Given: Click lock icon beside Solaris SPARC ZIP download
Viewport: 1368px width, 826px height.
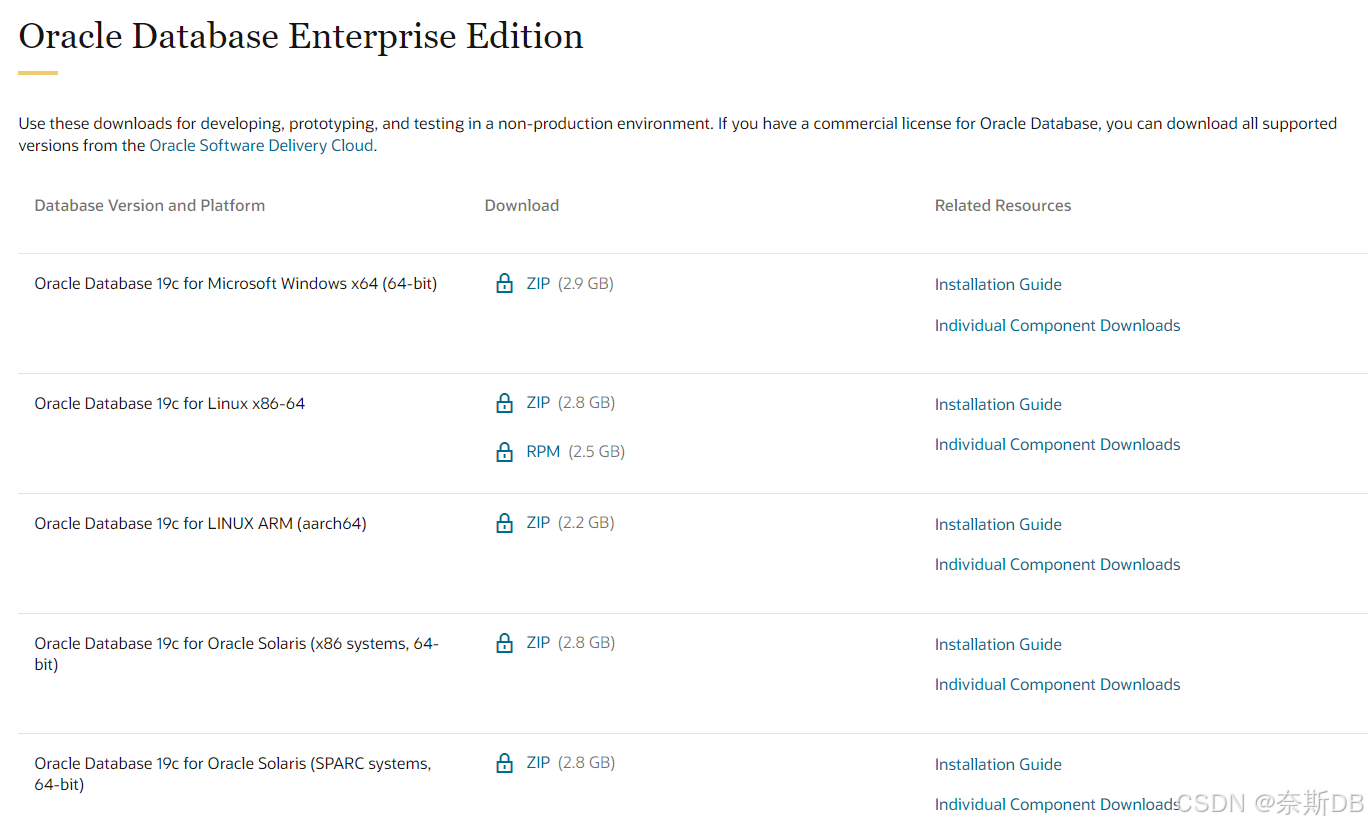Looking at the screenshot, I should pos(505,763).
